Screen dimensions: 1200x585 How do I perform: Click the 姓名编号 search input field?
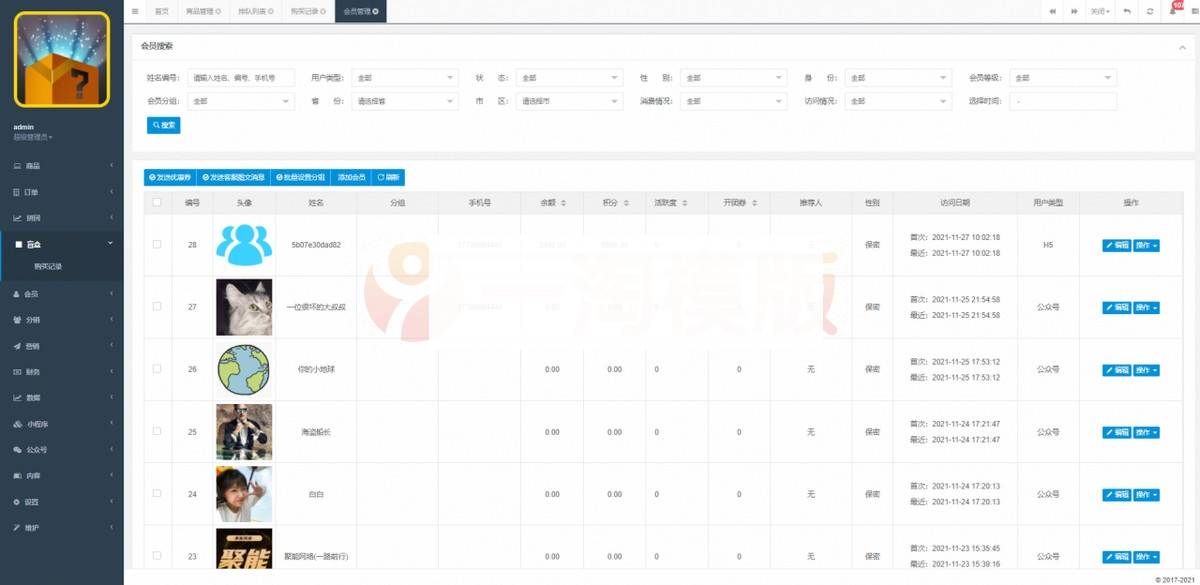(241, 77)
